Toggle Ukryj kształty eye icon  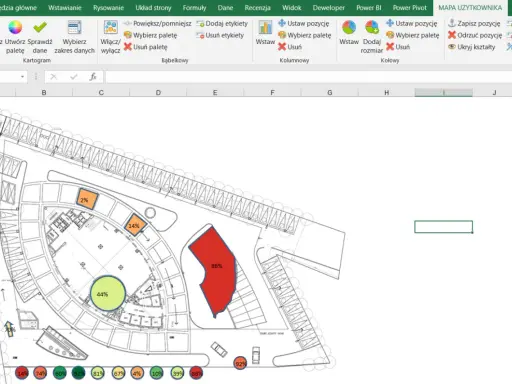452,47
